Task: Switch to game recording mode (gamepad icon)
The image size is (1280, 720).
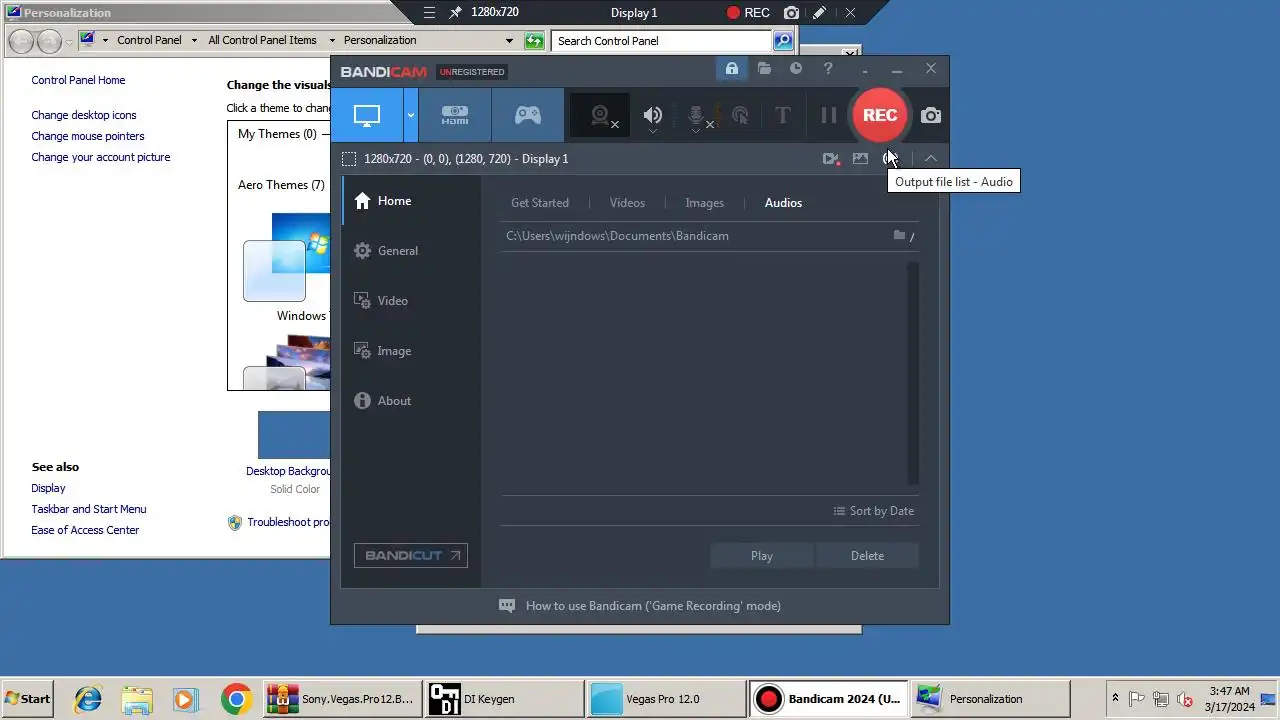Action: click(528, 115)
